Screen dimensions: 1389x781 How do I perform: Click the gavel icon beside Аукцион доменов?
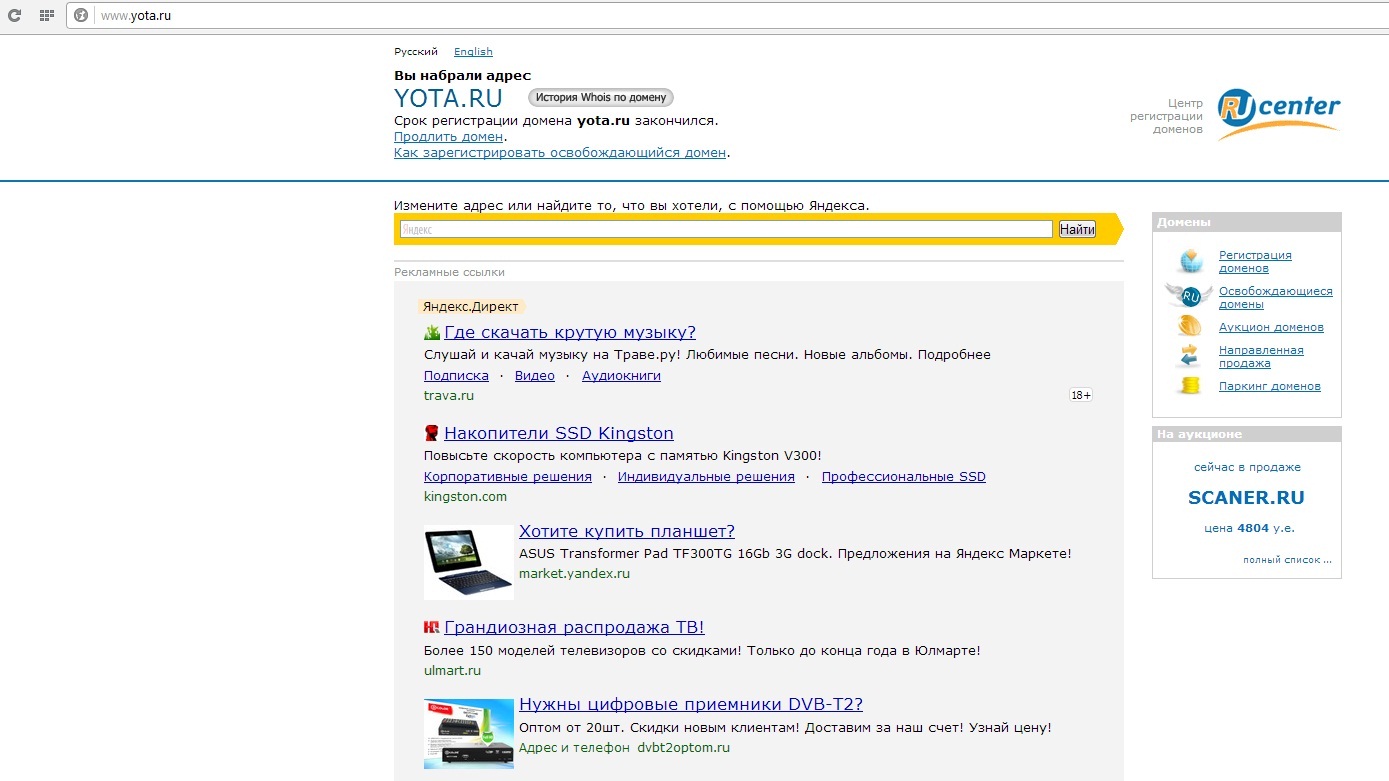click(1190, 327)
